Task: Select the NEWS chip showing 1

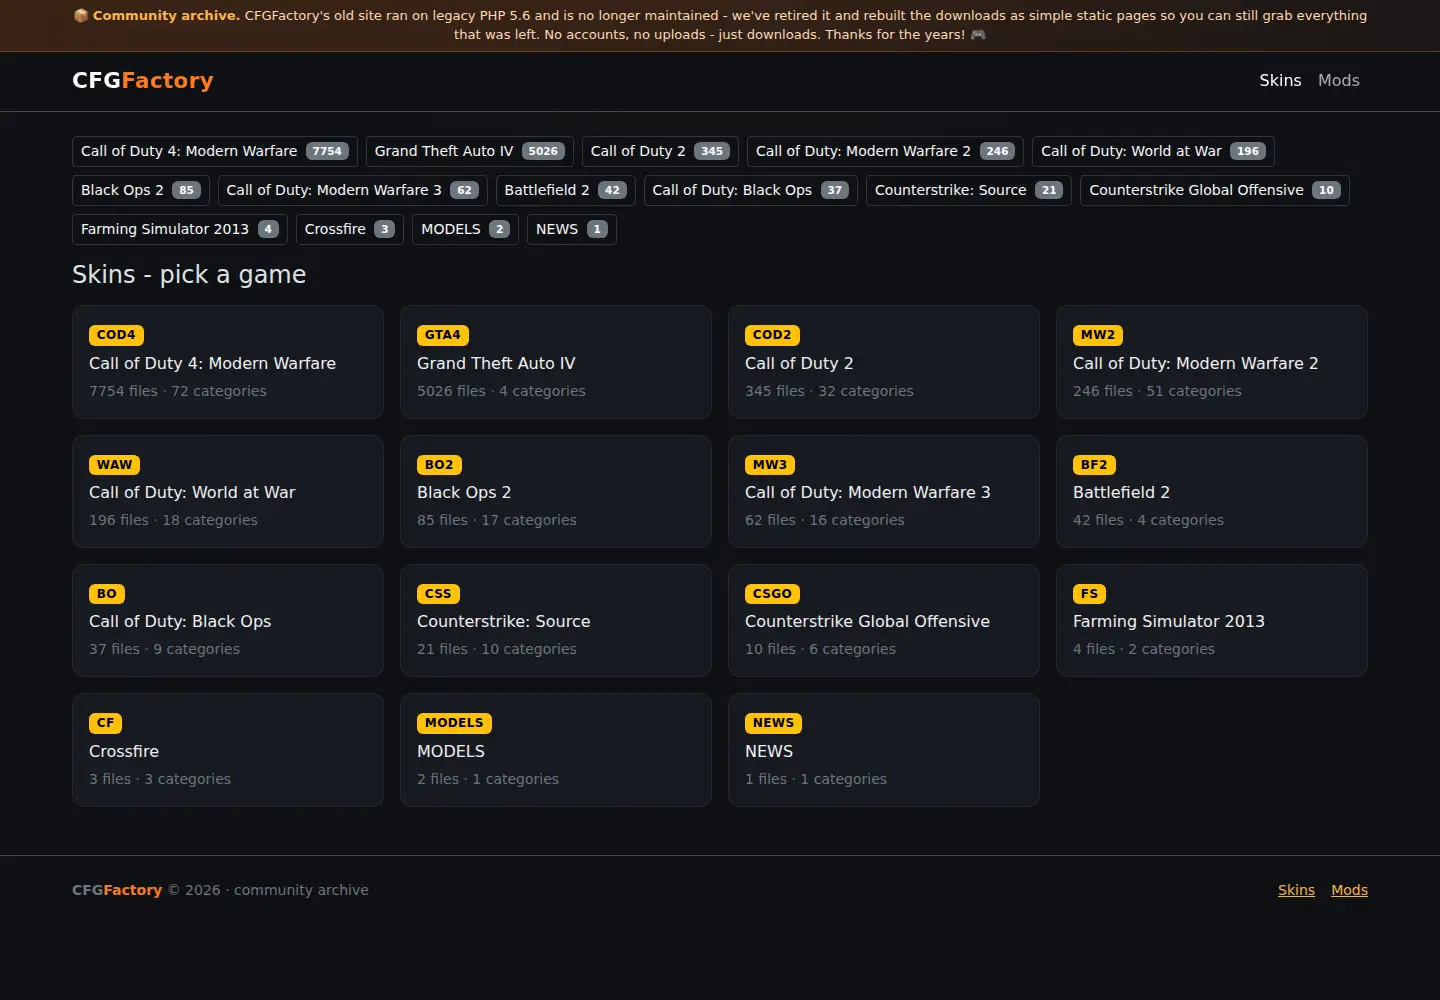Action: click(x=572, y=229)
